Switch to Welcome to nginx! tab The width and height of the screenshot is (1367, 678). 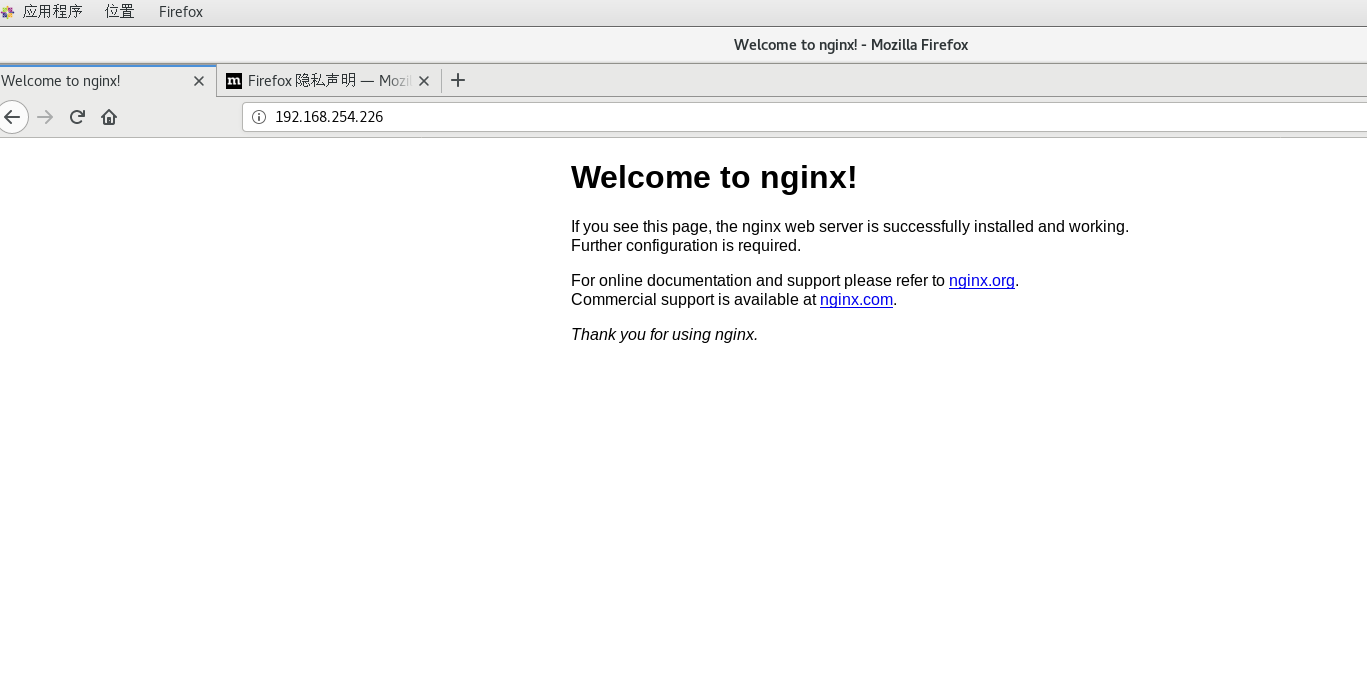[108, 81]
